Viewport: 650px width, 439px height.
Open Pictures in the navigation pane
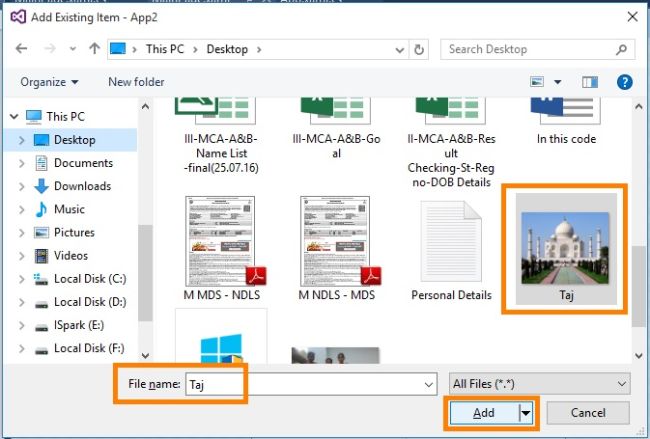tap(74, 233)
